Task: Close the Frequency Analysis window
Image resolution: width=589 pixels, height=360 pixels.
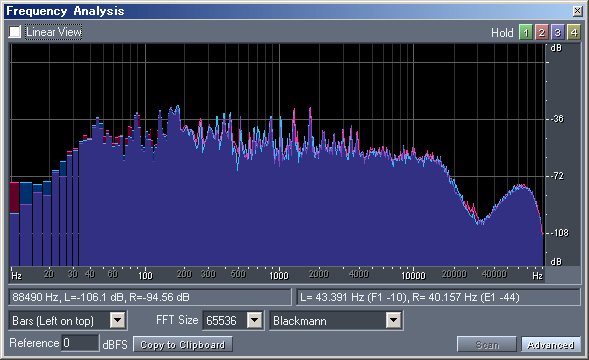Action: click(577, 11)
